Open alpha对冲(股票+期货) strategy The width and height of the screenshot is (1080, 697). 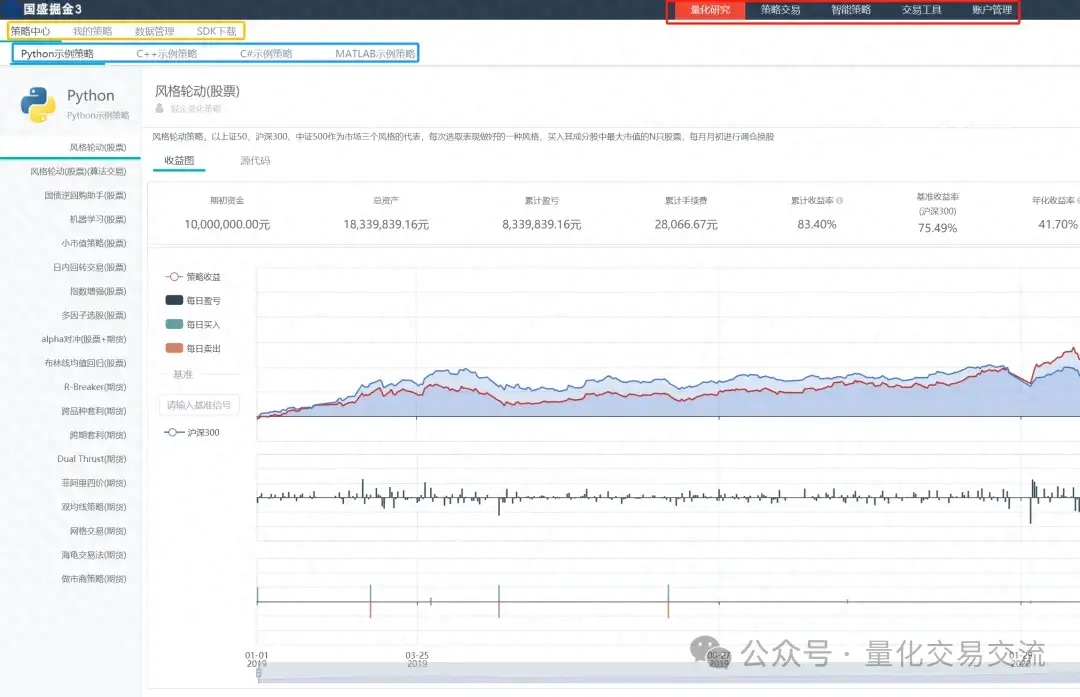click(x=84, y=339)
